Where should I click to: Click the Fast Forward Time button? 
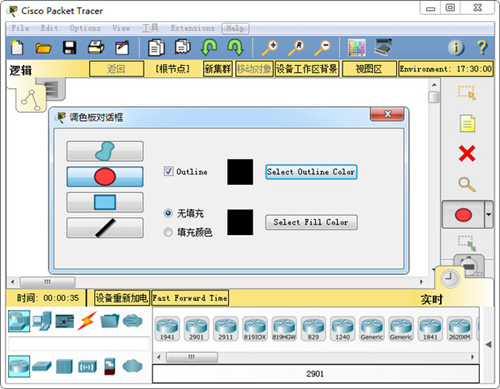(190, 298)
